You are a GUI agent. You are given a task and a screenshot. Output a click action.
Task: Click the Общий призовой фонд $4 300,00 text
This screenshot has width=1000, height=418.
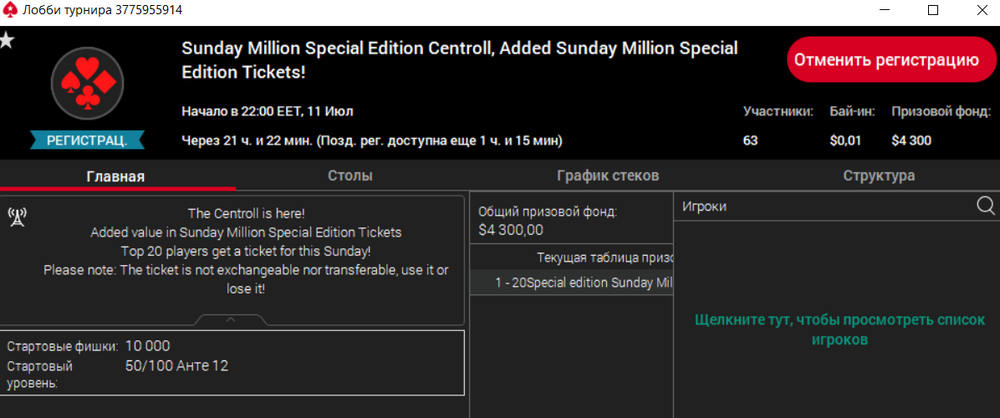click(547, 221)
